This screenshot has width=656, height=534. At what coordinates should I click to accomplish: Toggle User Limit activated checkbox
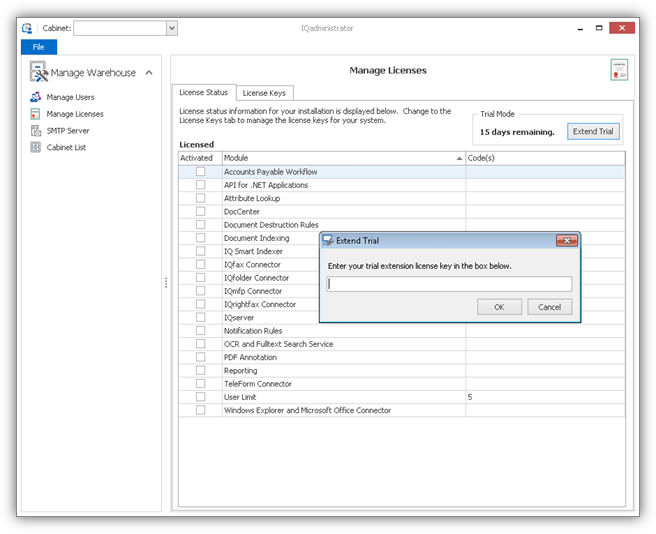pos(201,397)
